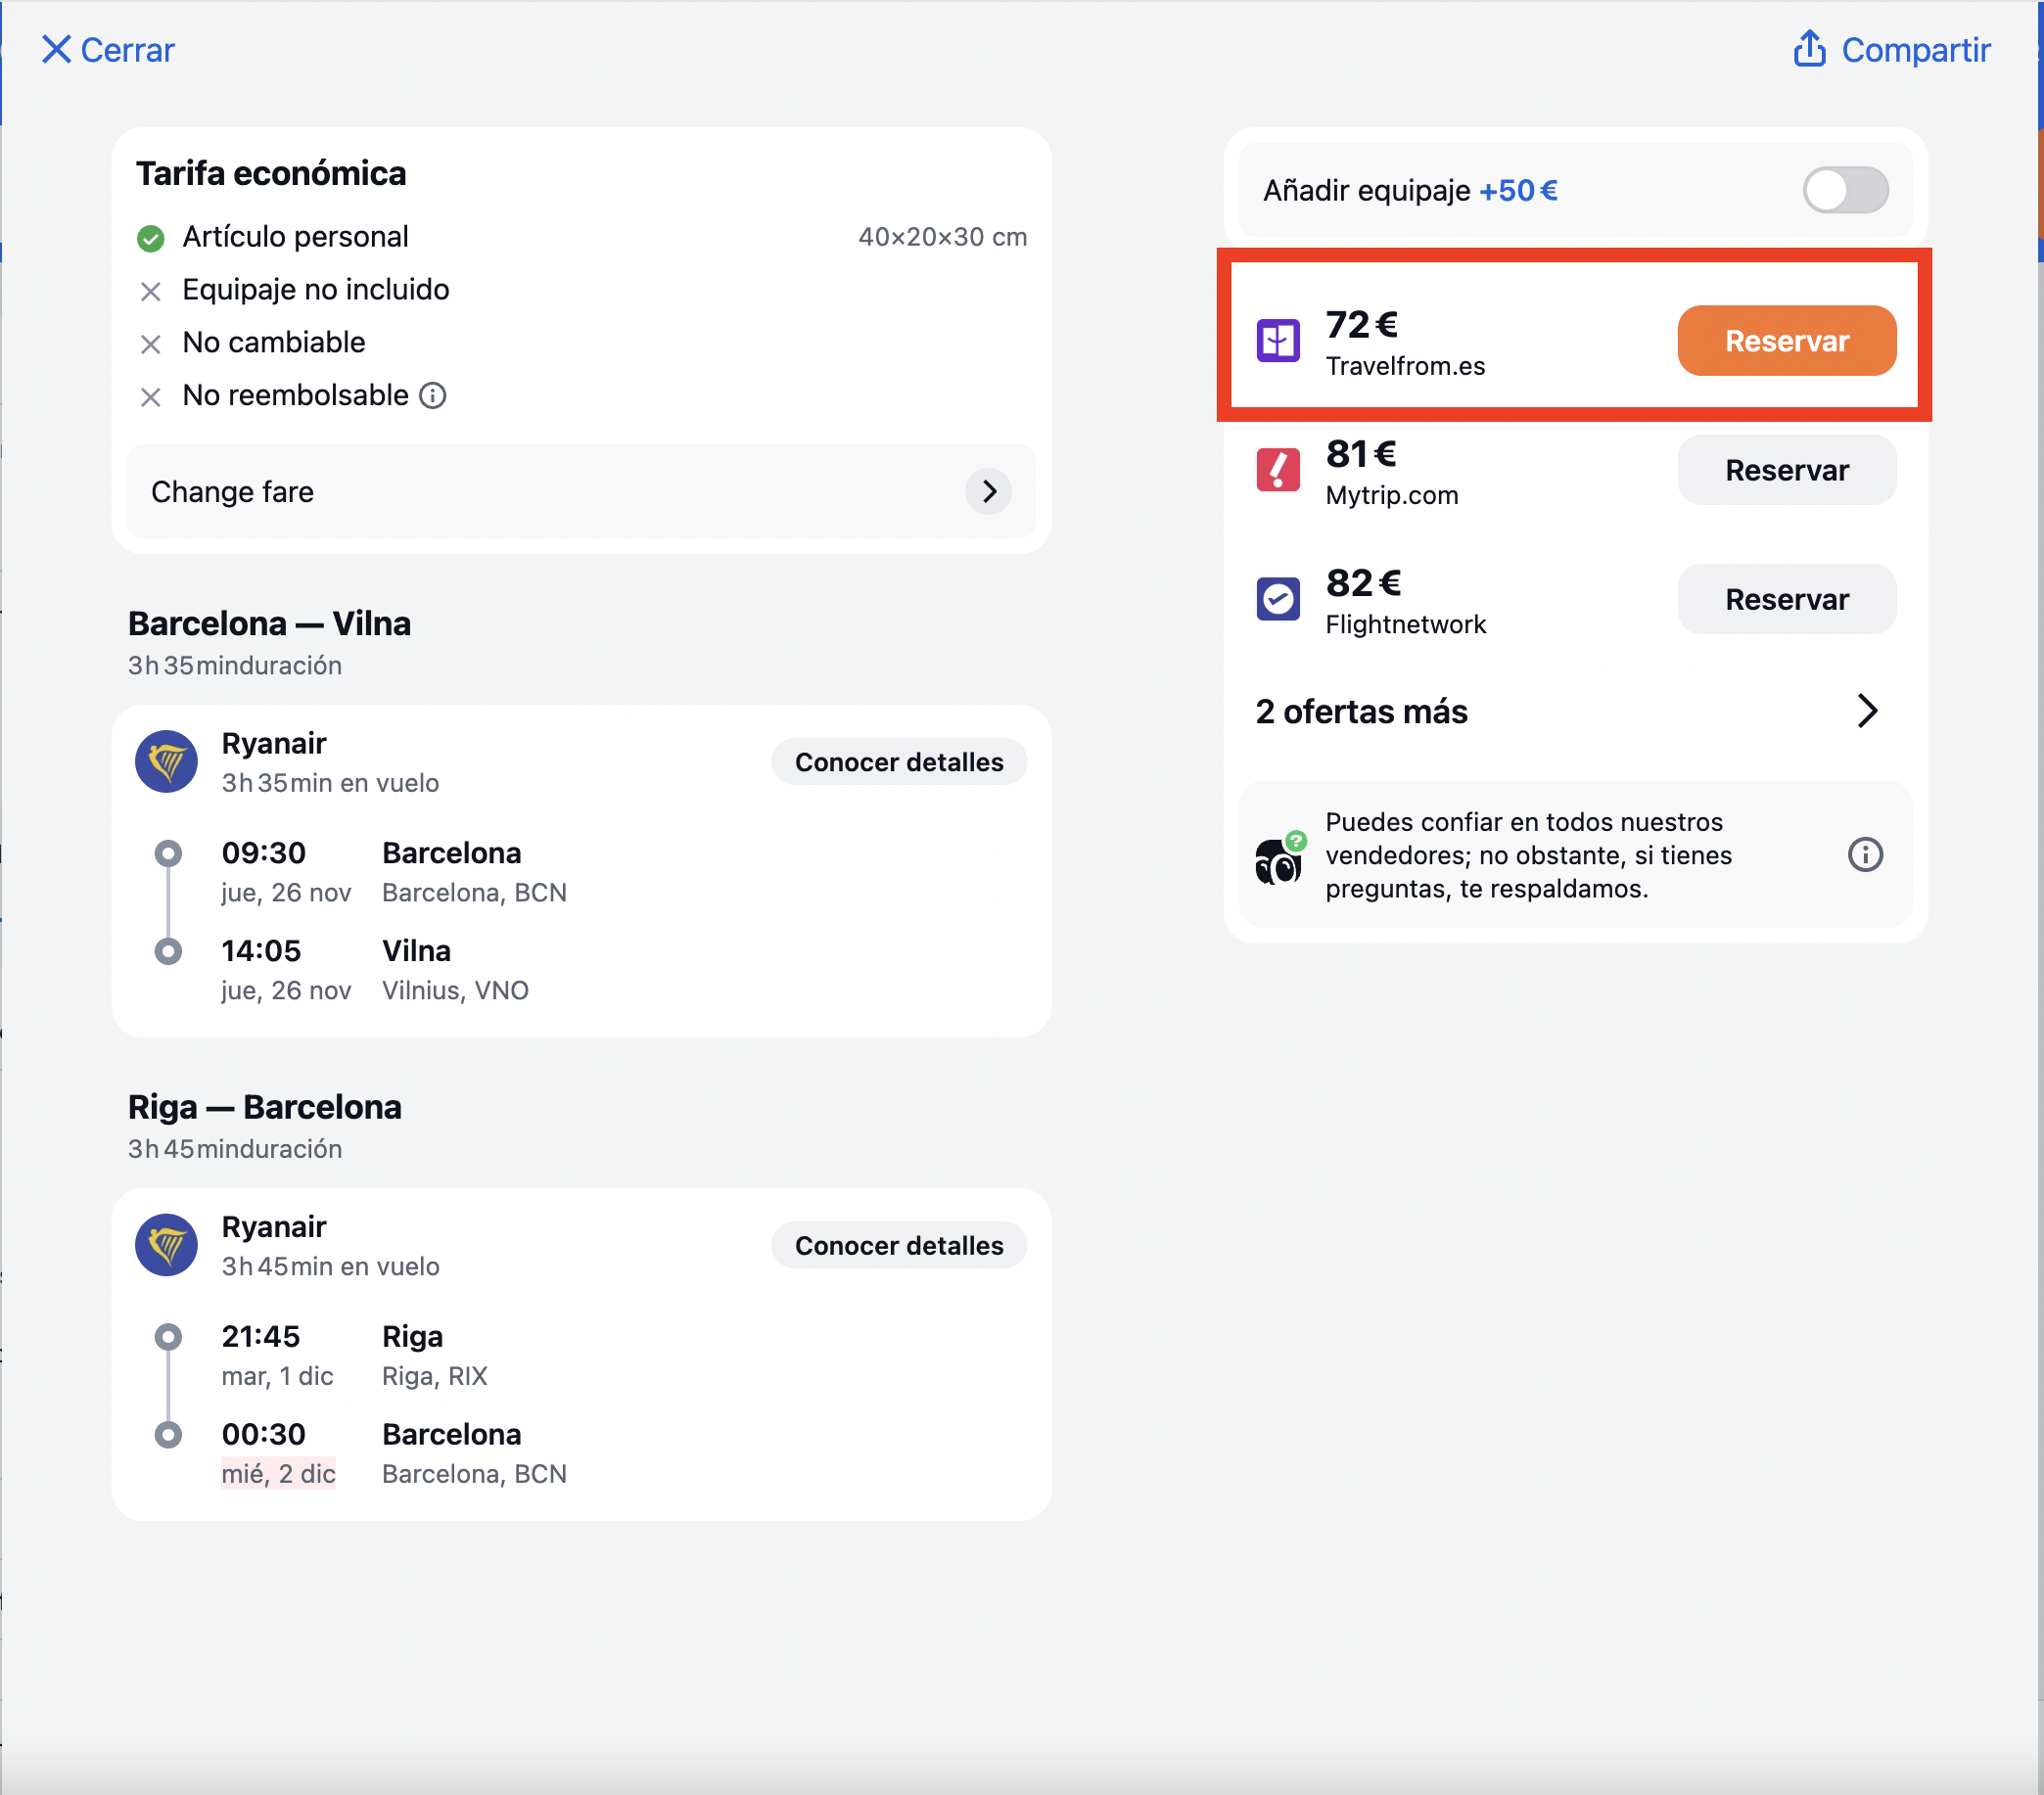
Task: Toggle the Añadir equipaje switch
Action: 1844,190
